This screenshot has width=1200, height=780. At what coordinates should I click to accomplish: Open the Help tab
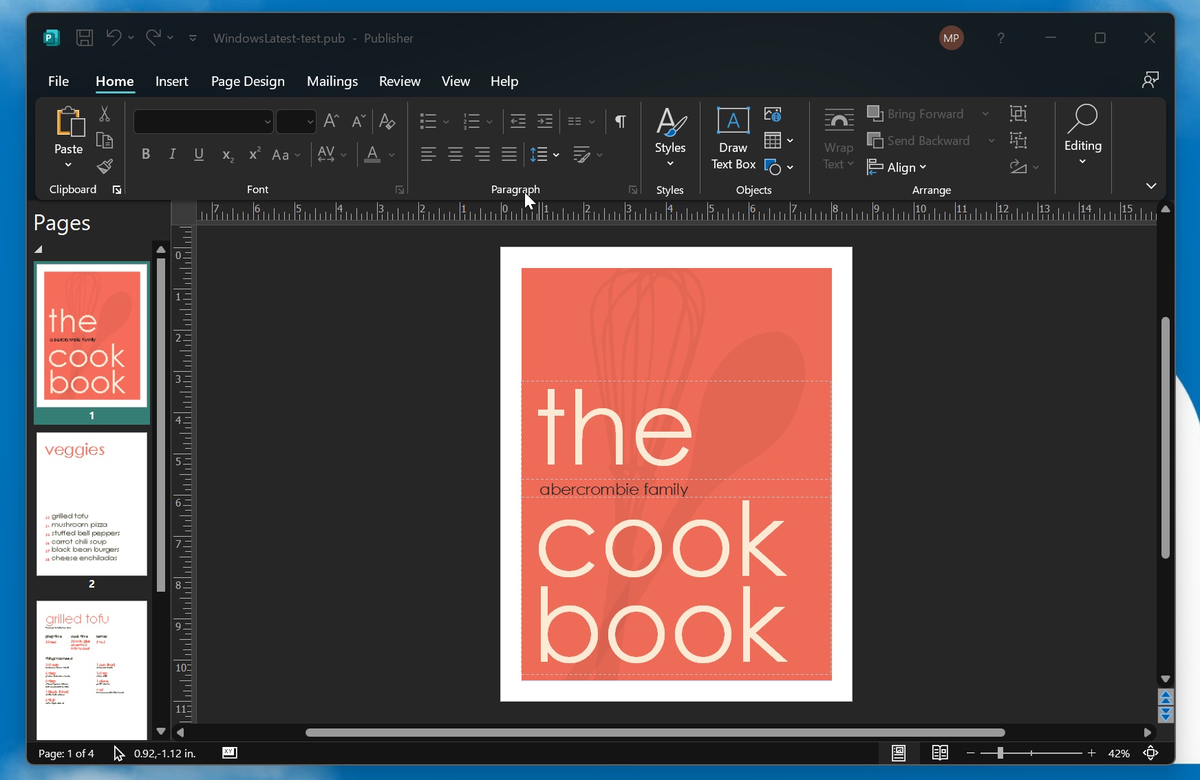[504, 81]
